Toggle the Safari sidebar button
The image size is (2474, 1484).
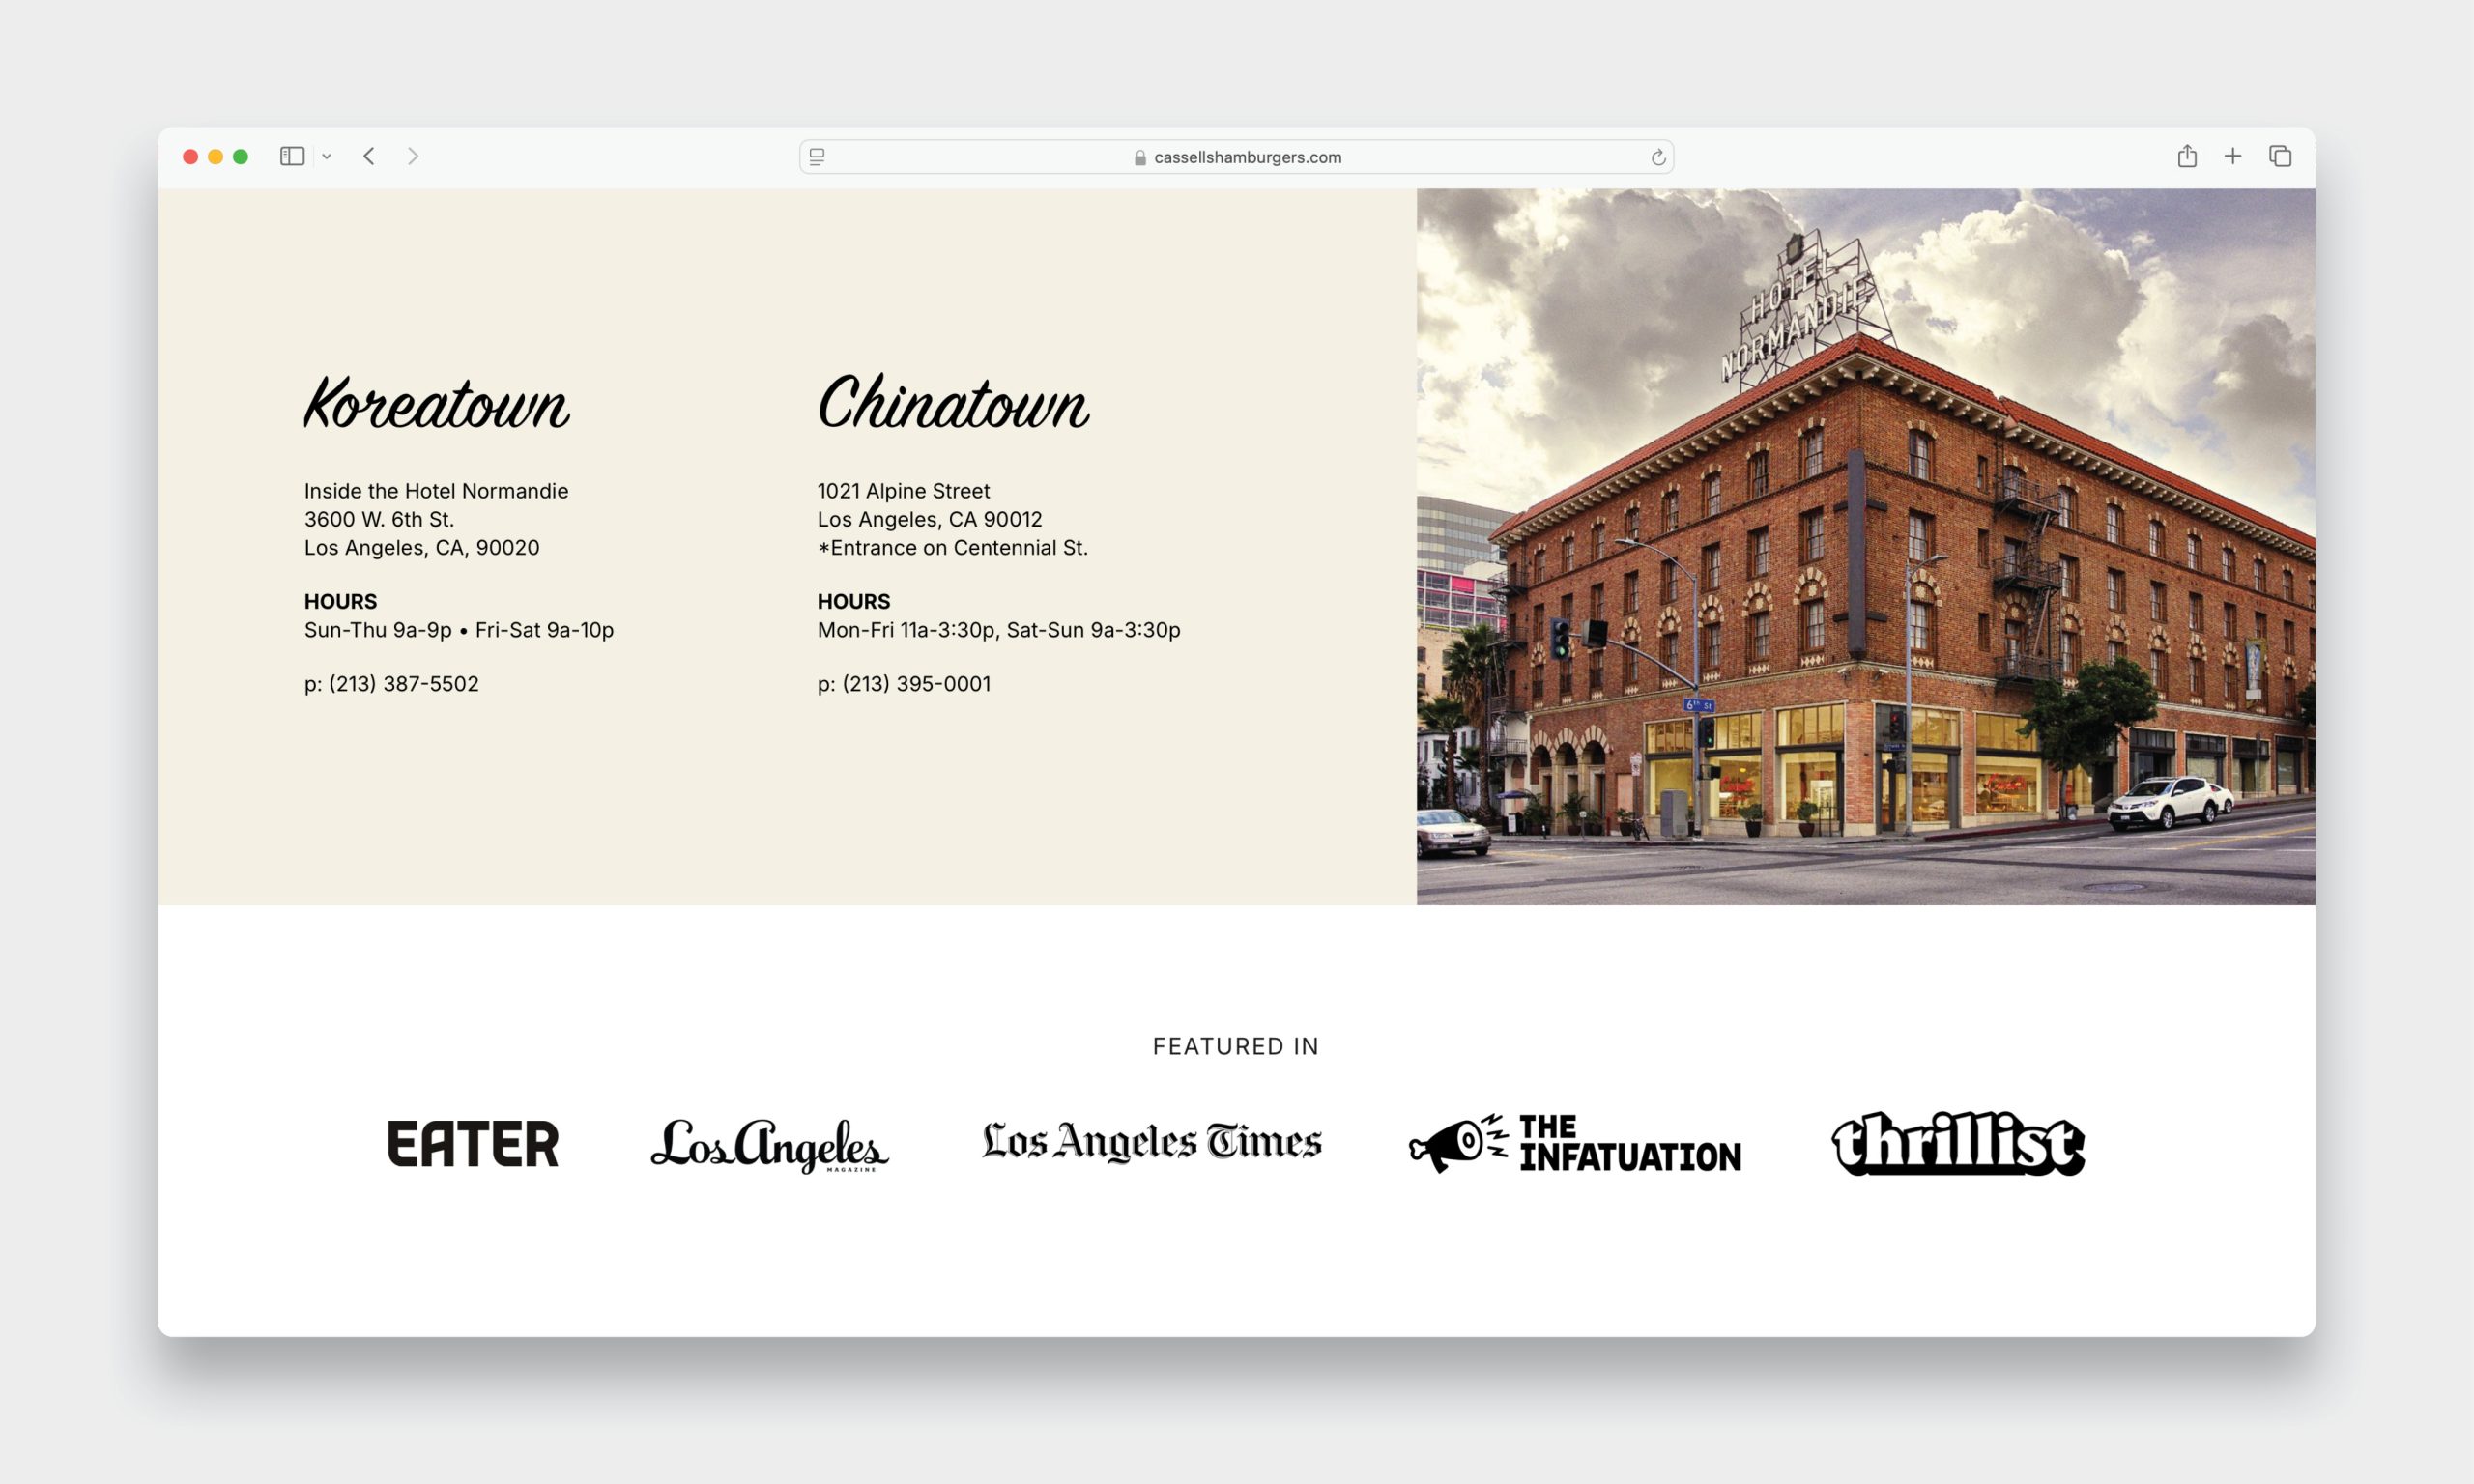pos(292,156)
